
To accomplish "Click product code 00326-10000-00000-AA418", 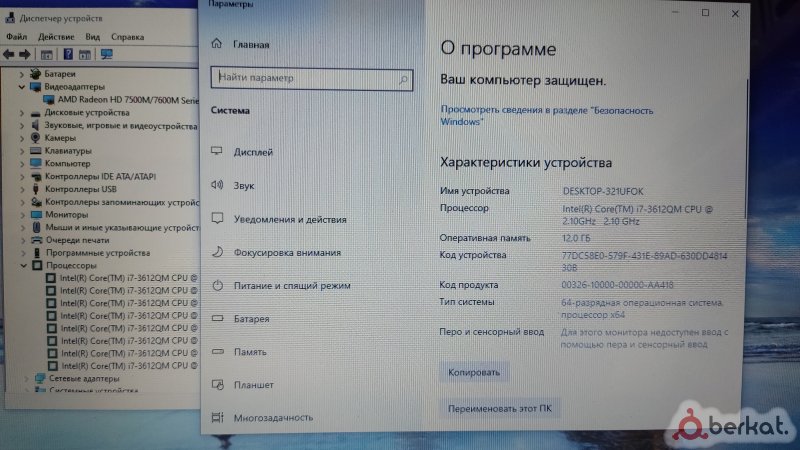I will 617,285.
